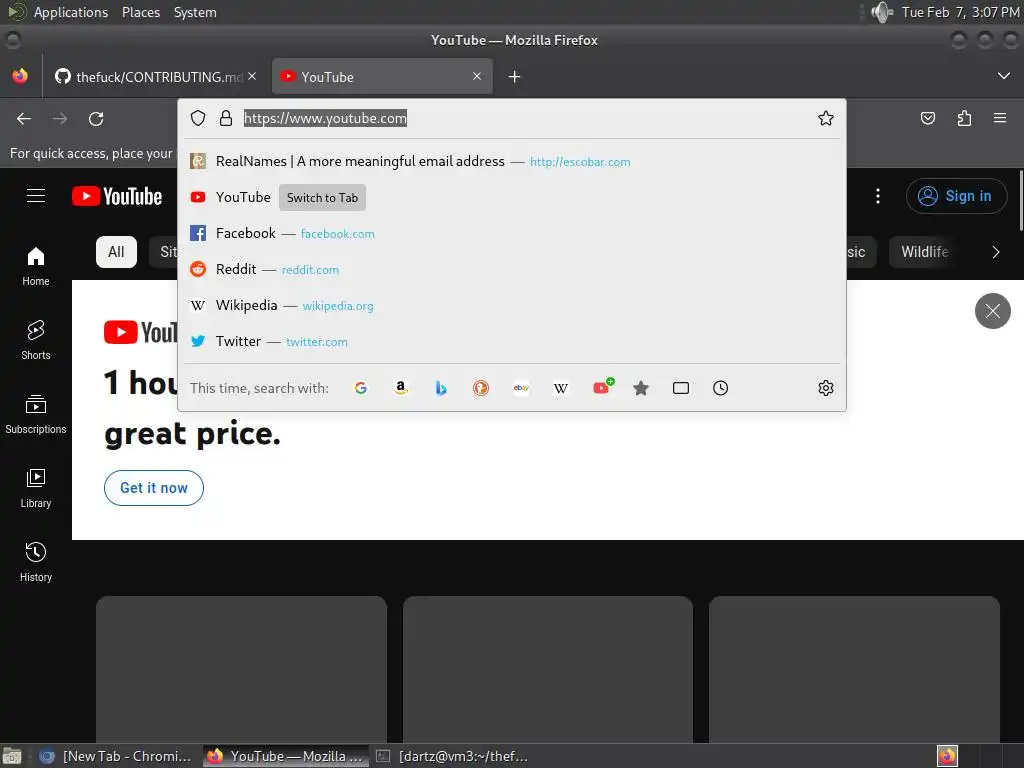Open the Applications menu
This screenshot has height=768, width=1024.
pyautogui.click(x=71, y=12)
